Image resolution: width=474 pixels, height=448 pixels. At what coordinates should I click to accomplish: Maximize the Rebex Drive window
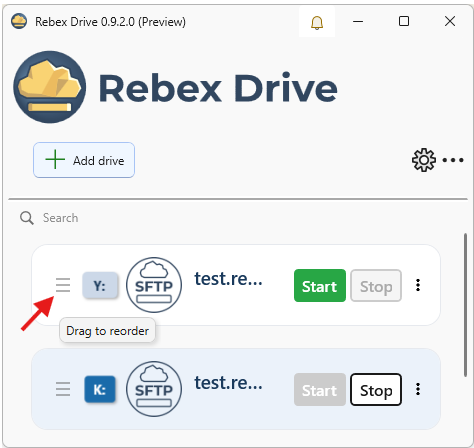pos(404,21)
